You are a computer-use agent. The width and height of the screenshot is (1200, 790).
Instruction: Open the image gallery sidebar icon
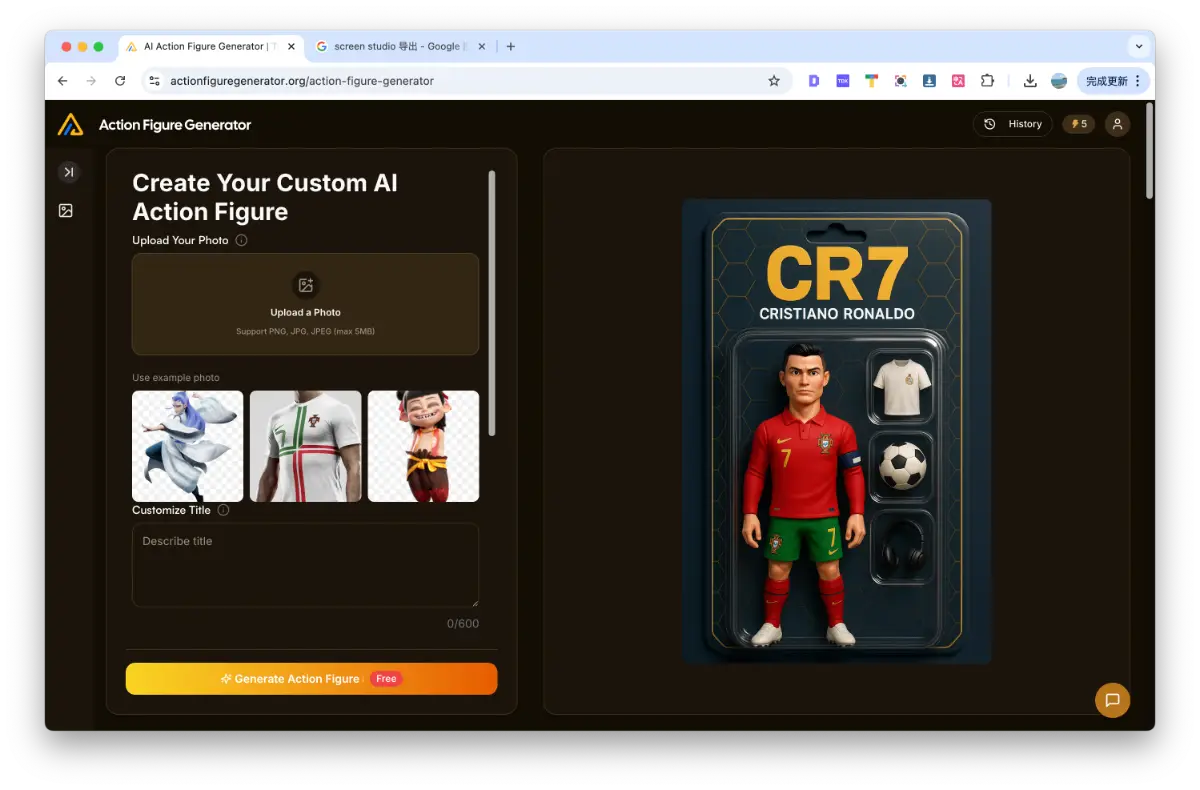click(66, 211)
